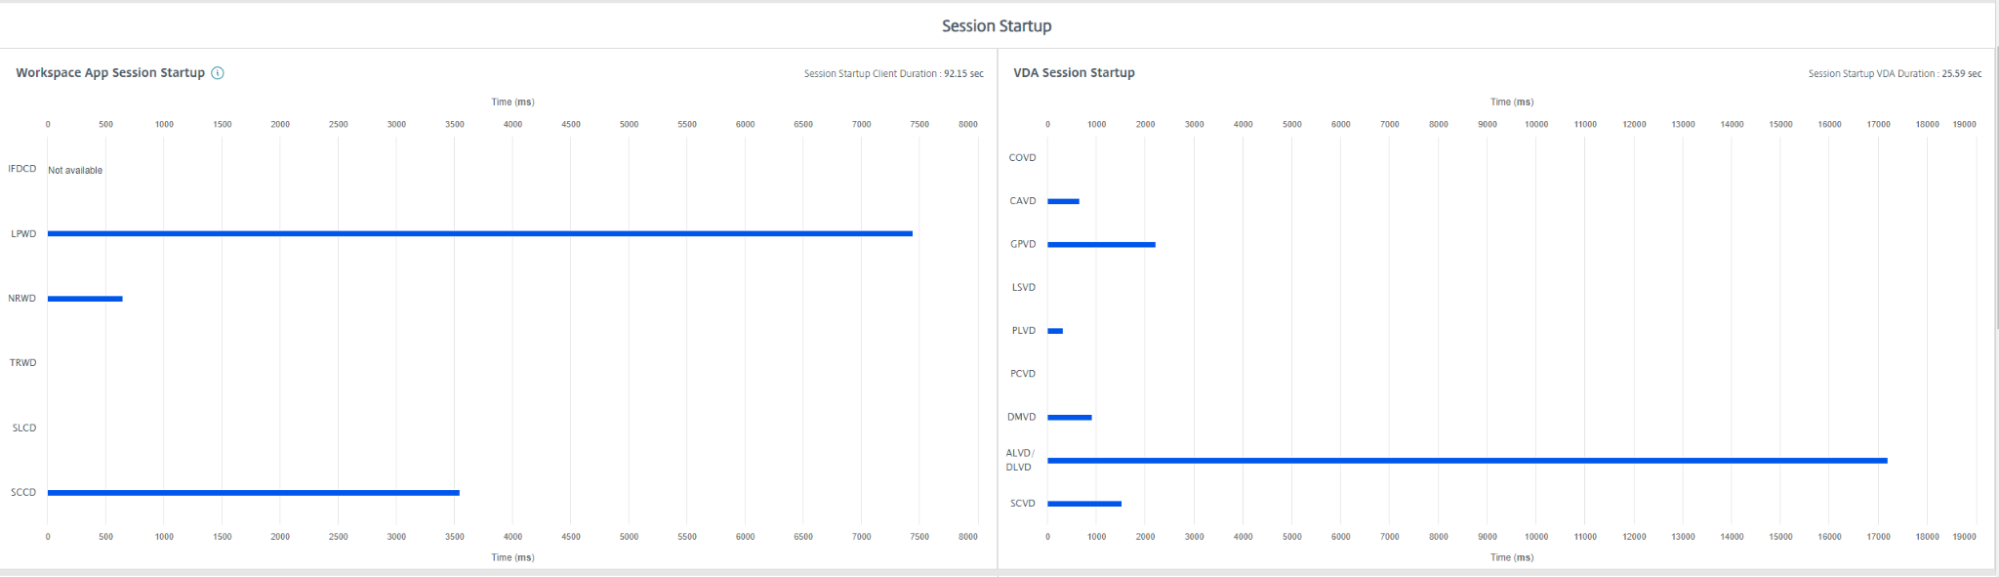The image size is (1999, 577).
Task: Click the NRWD blue bar
Action: pos(85,299)
